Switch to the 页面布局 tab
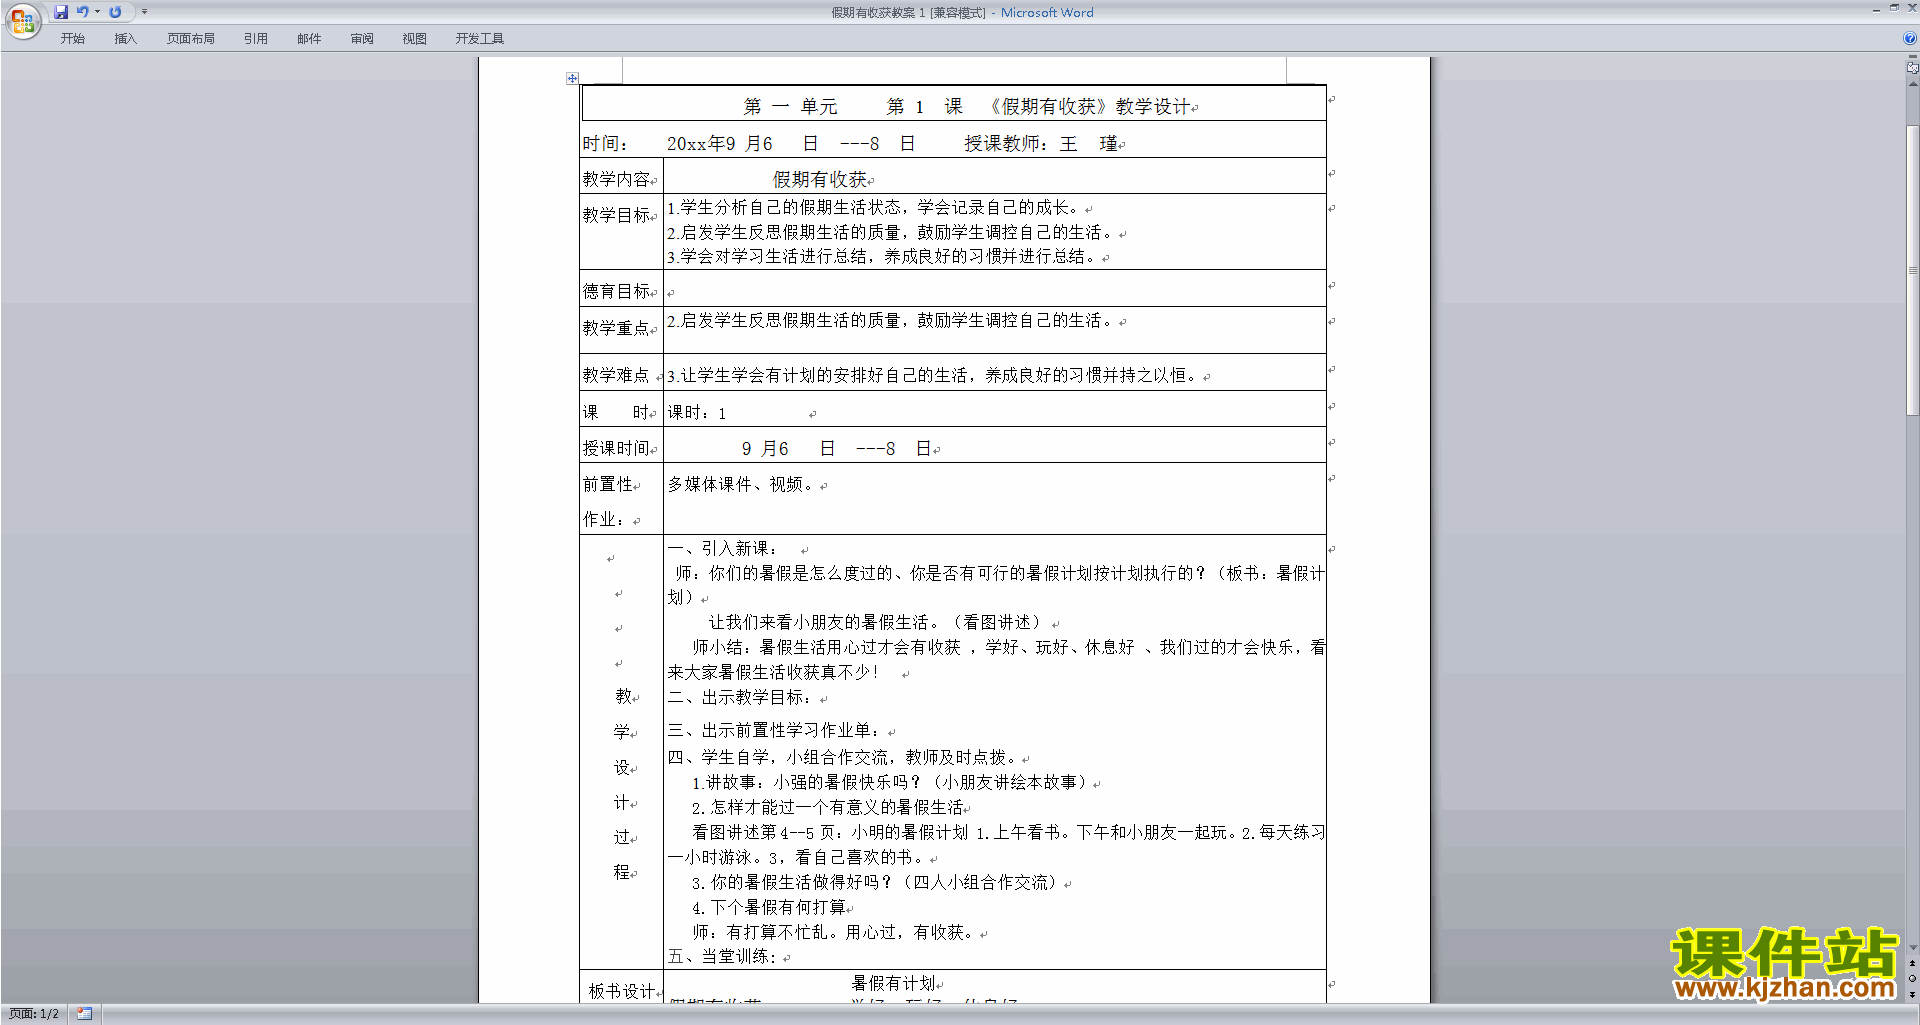 (190, 39)
